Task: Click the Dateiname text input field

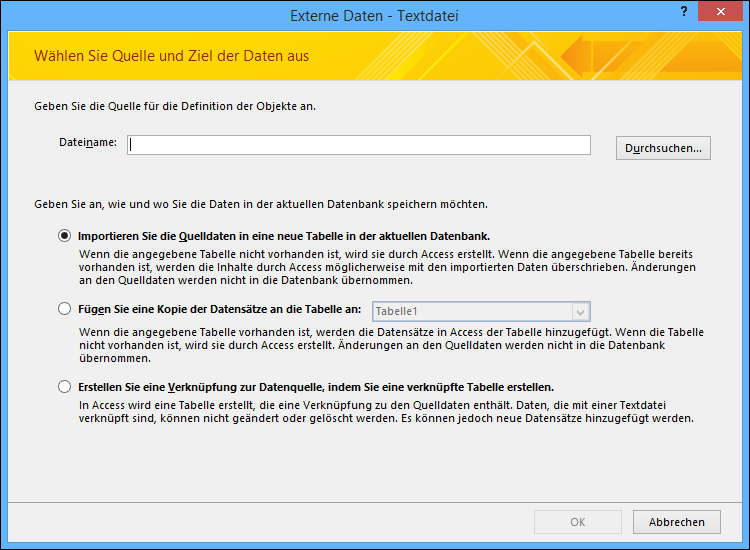Action: [x=359, y=145]
